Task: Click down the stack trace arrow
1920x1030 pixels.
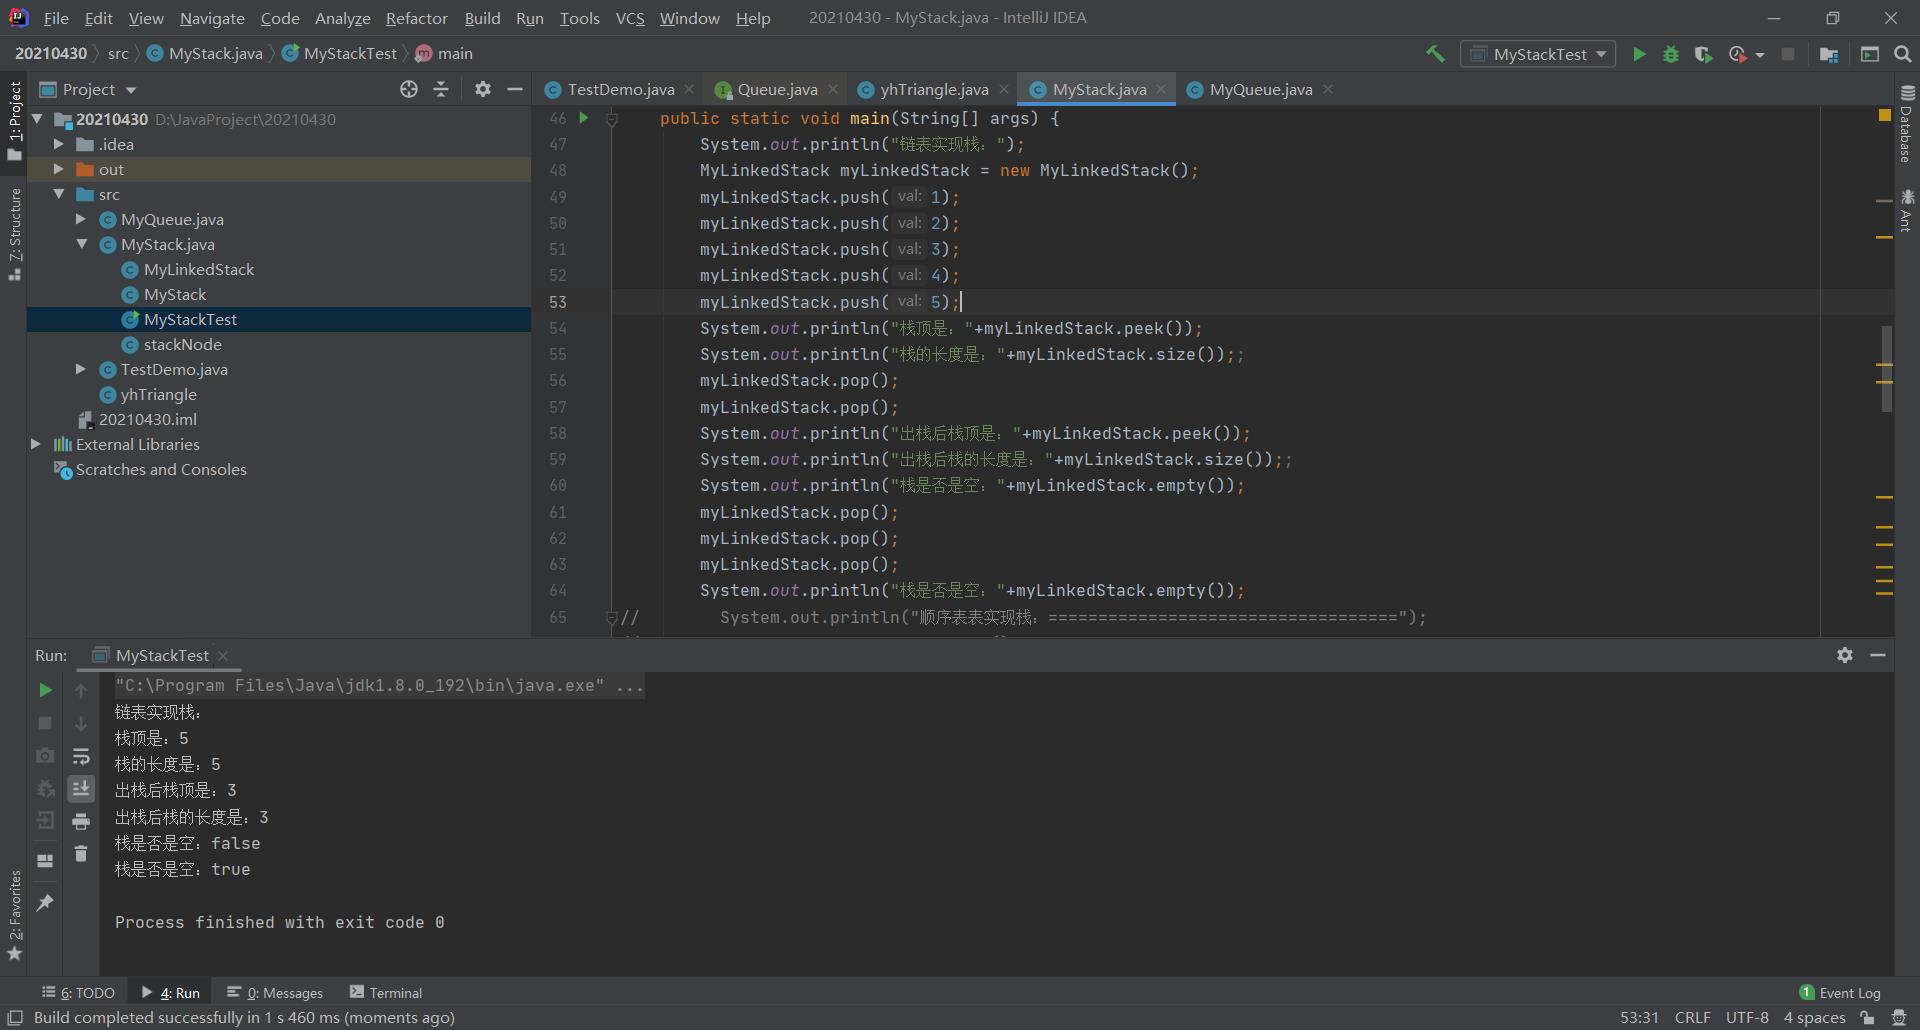Action: 81,723
